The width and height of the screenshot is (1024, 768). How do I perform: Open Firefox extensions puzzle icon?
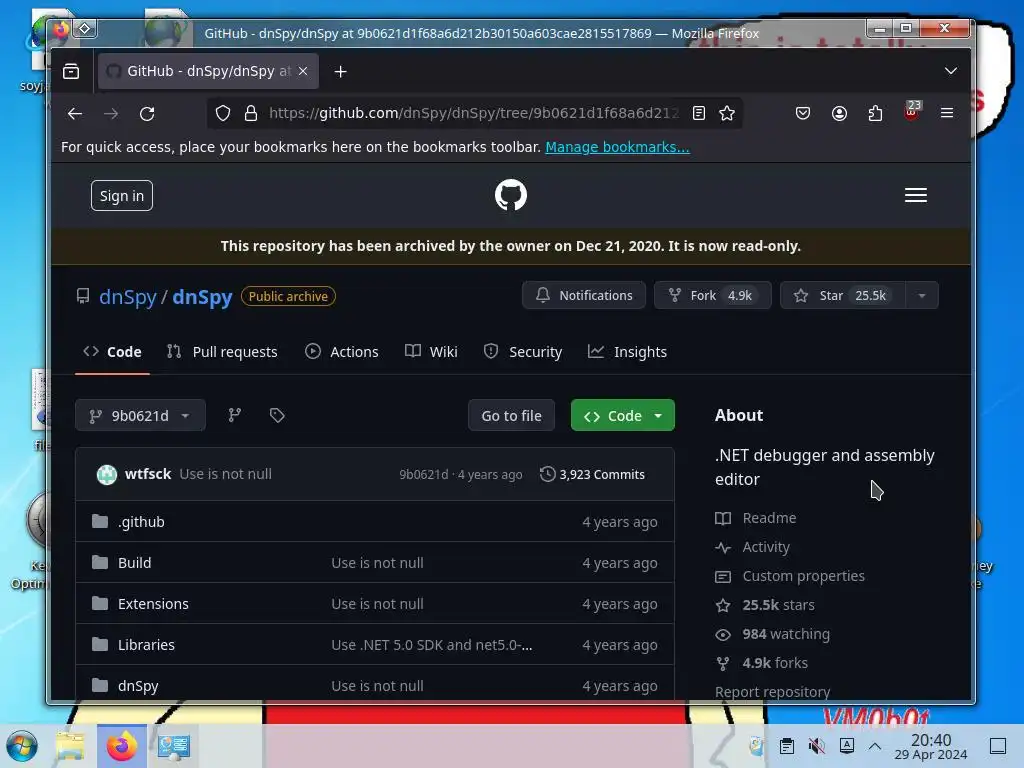875,114
